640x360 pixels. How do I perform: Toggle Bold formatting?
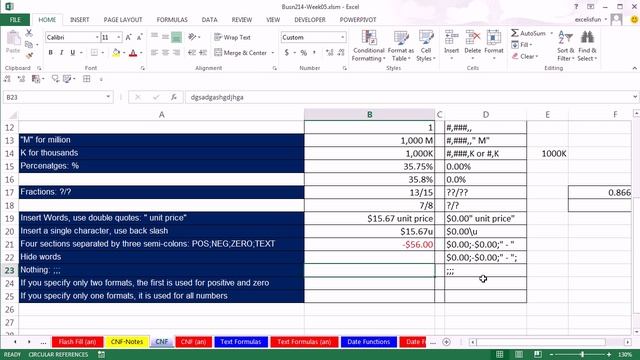[51, 53]
